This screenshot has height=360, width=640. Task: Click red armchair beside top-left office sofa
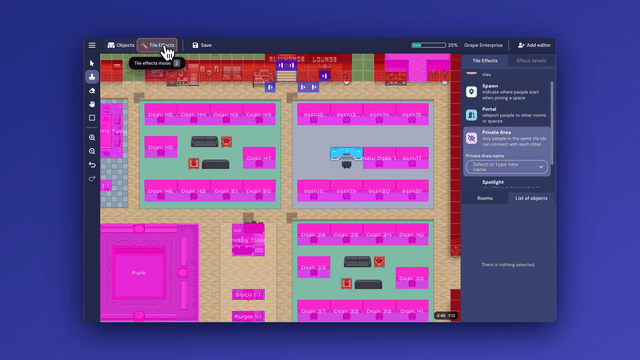(227, 142)
